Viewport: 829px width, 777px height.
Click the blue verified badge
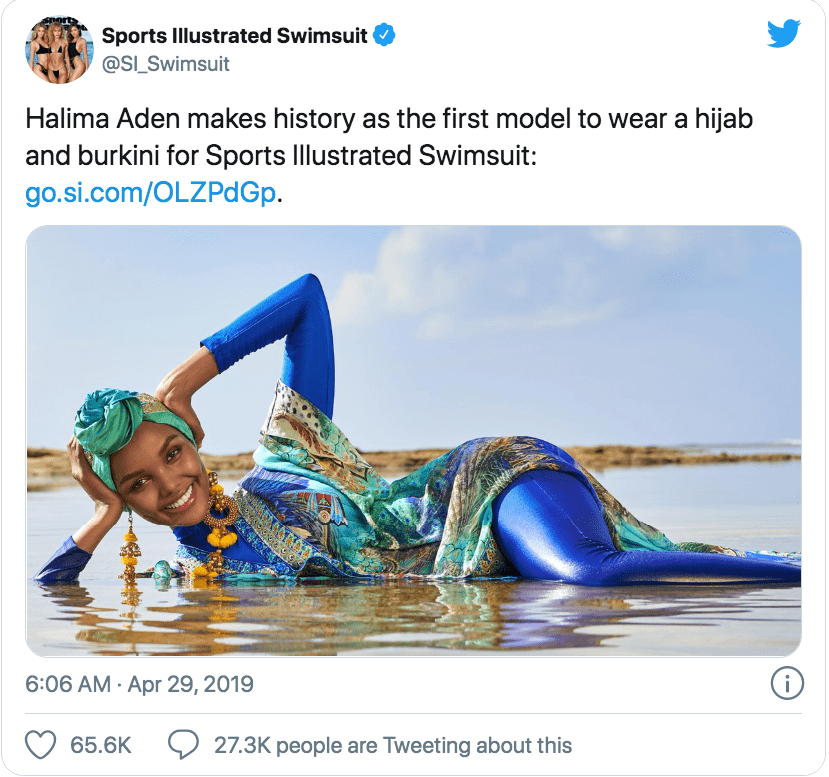tap(384, 35)
